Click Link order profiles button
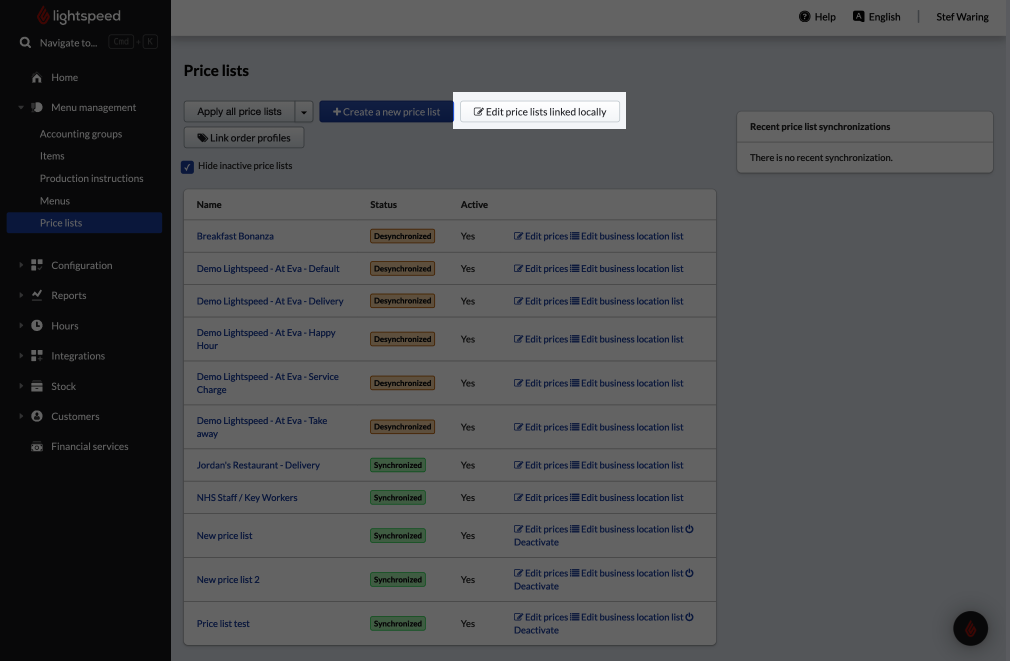The width and height of the screenshot is (1010, 661). [x=243, y=138]
